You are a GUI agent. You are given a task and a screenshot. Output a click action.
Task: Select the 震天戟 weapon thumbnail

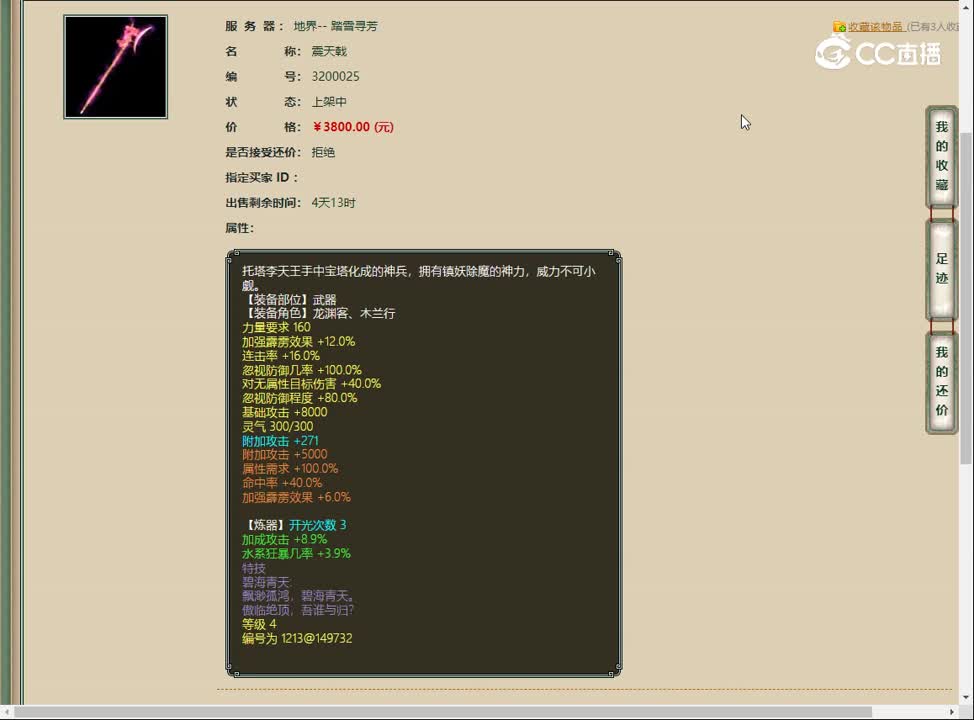click(115, 68)
